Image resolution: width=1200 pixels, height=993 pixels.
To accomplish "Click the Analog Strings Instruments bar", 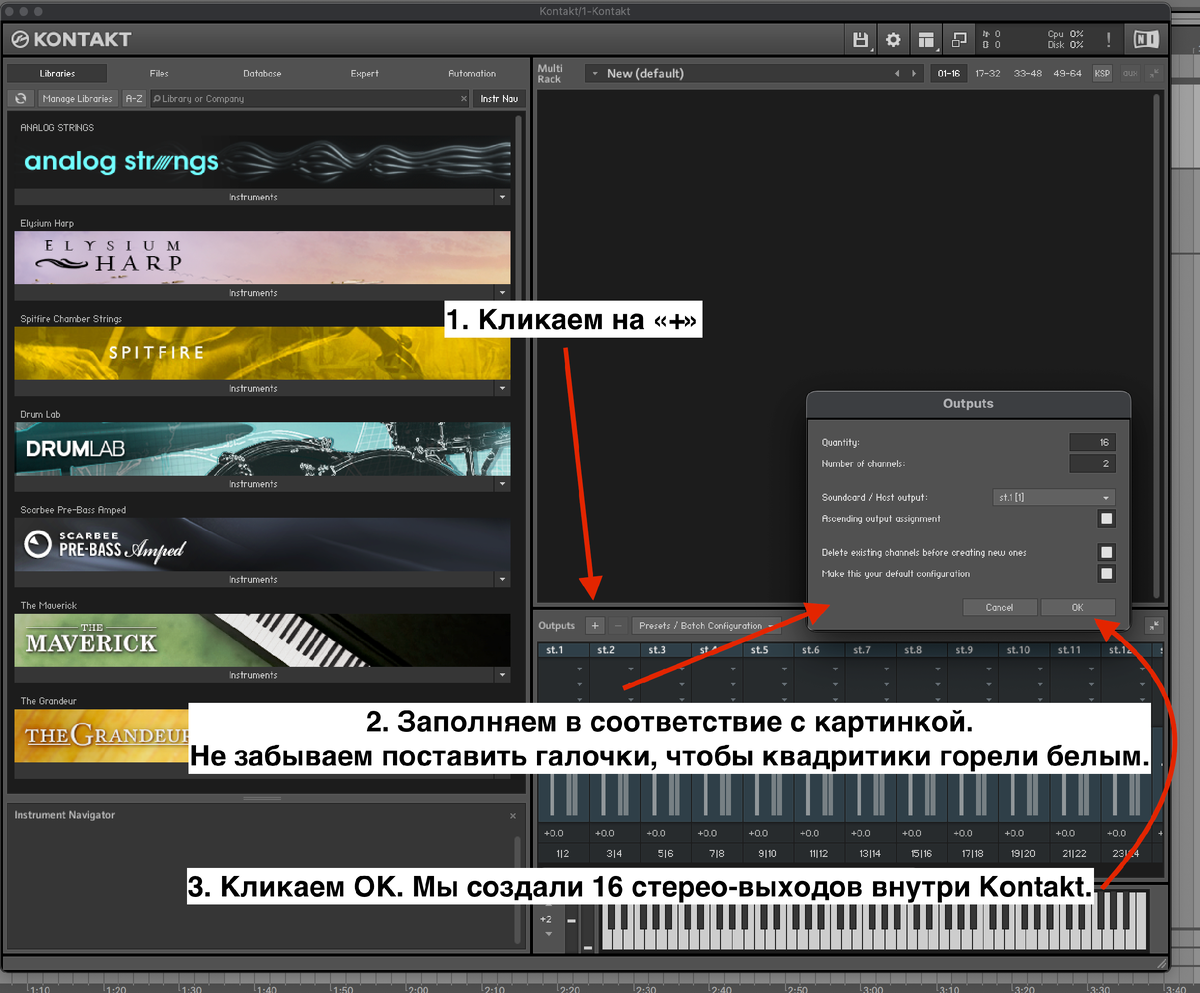I will pos(254,197).
